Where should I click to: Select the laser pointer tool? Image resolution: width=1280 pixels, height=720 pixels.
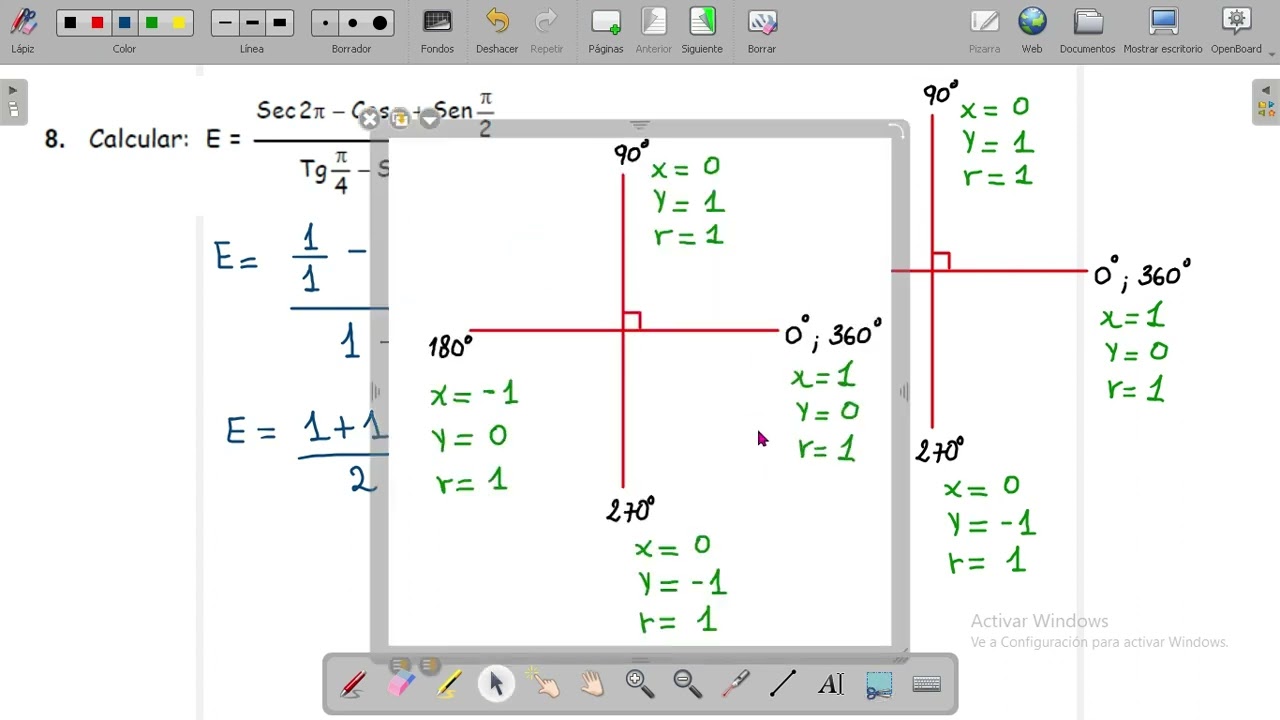tap(735, 684)
